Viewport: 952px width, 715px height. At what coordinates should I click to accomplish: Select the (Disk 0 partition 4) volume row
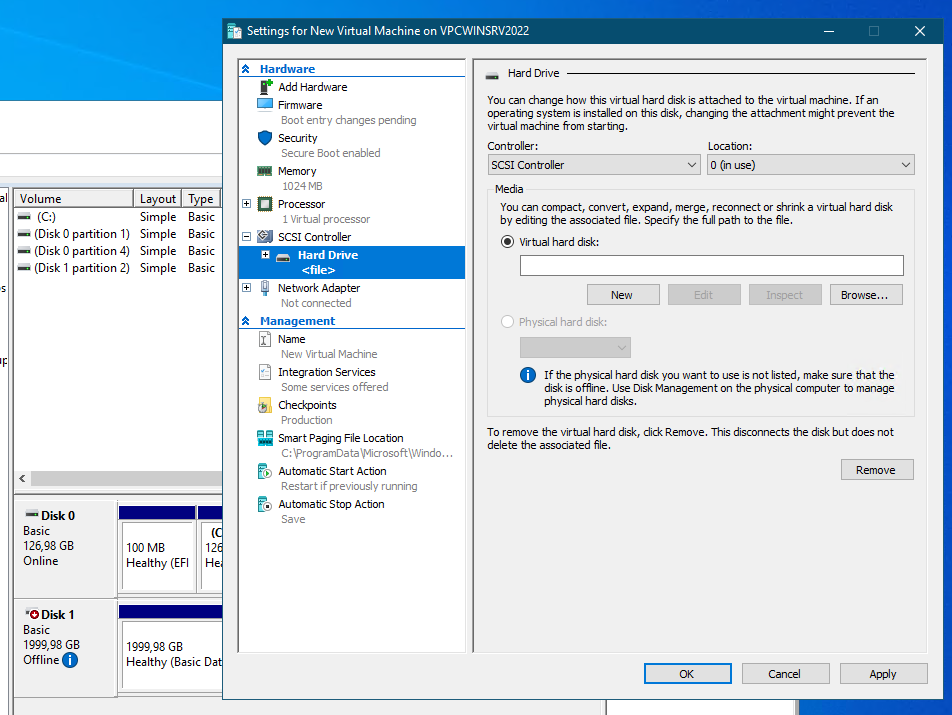pos(118,251)
